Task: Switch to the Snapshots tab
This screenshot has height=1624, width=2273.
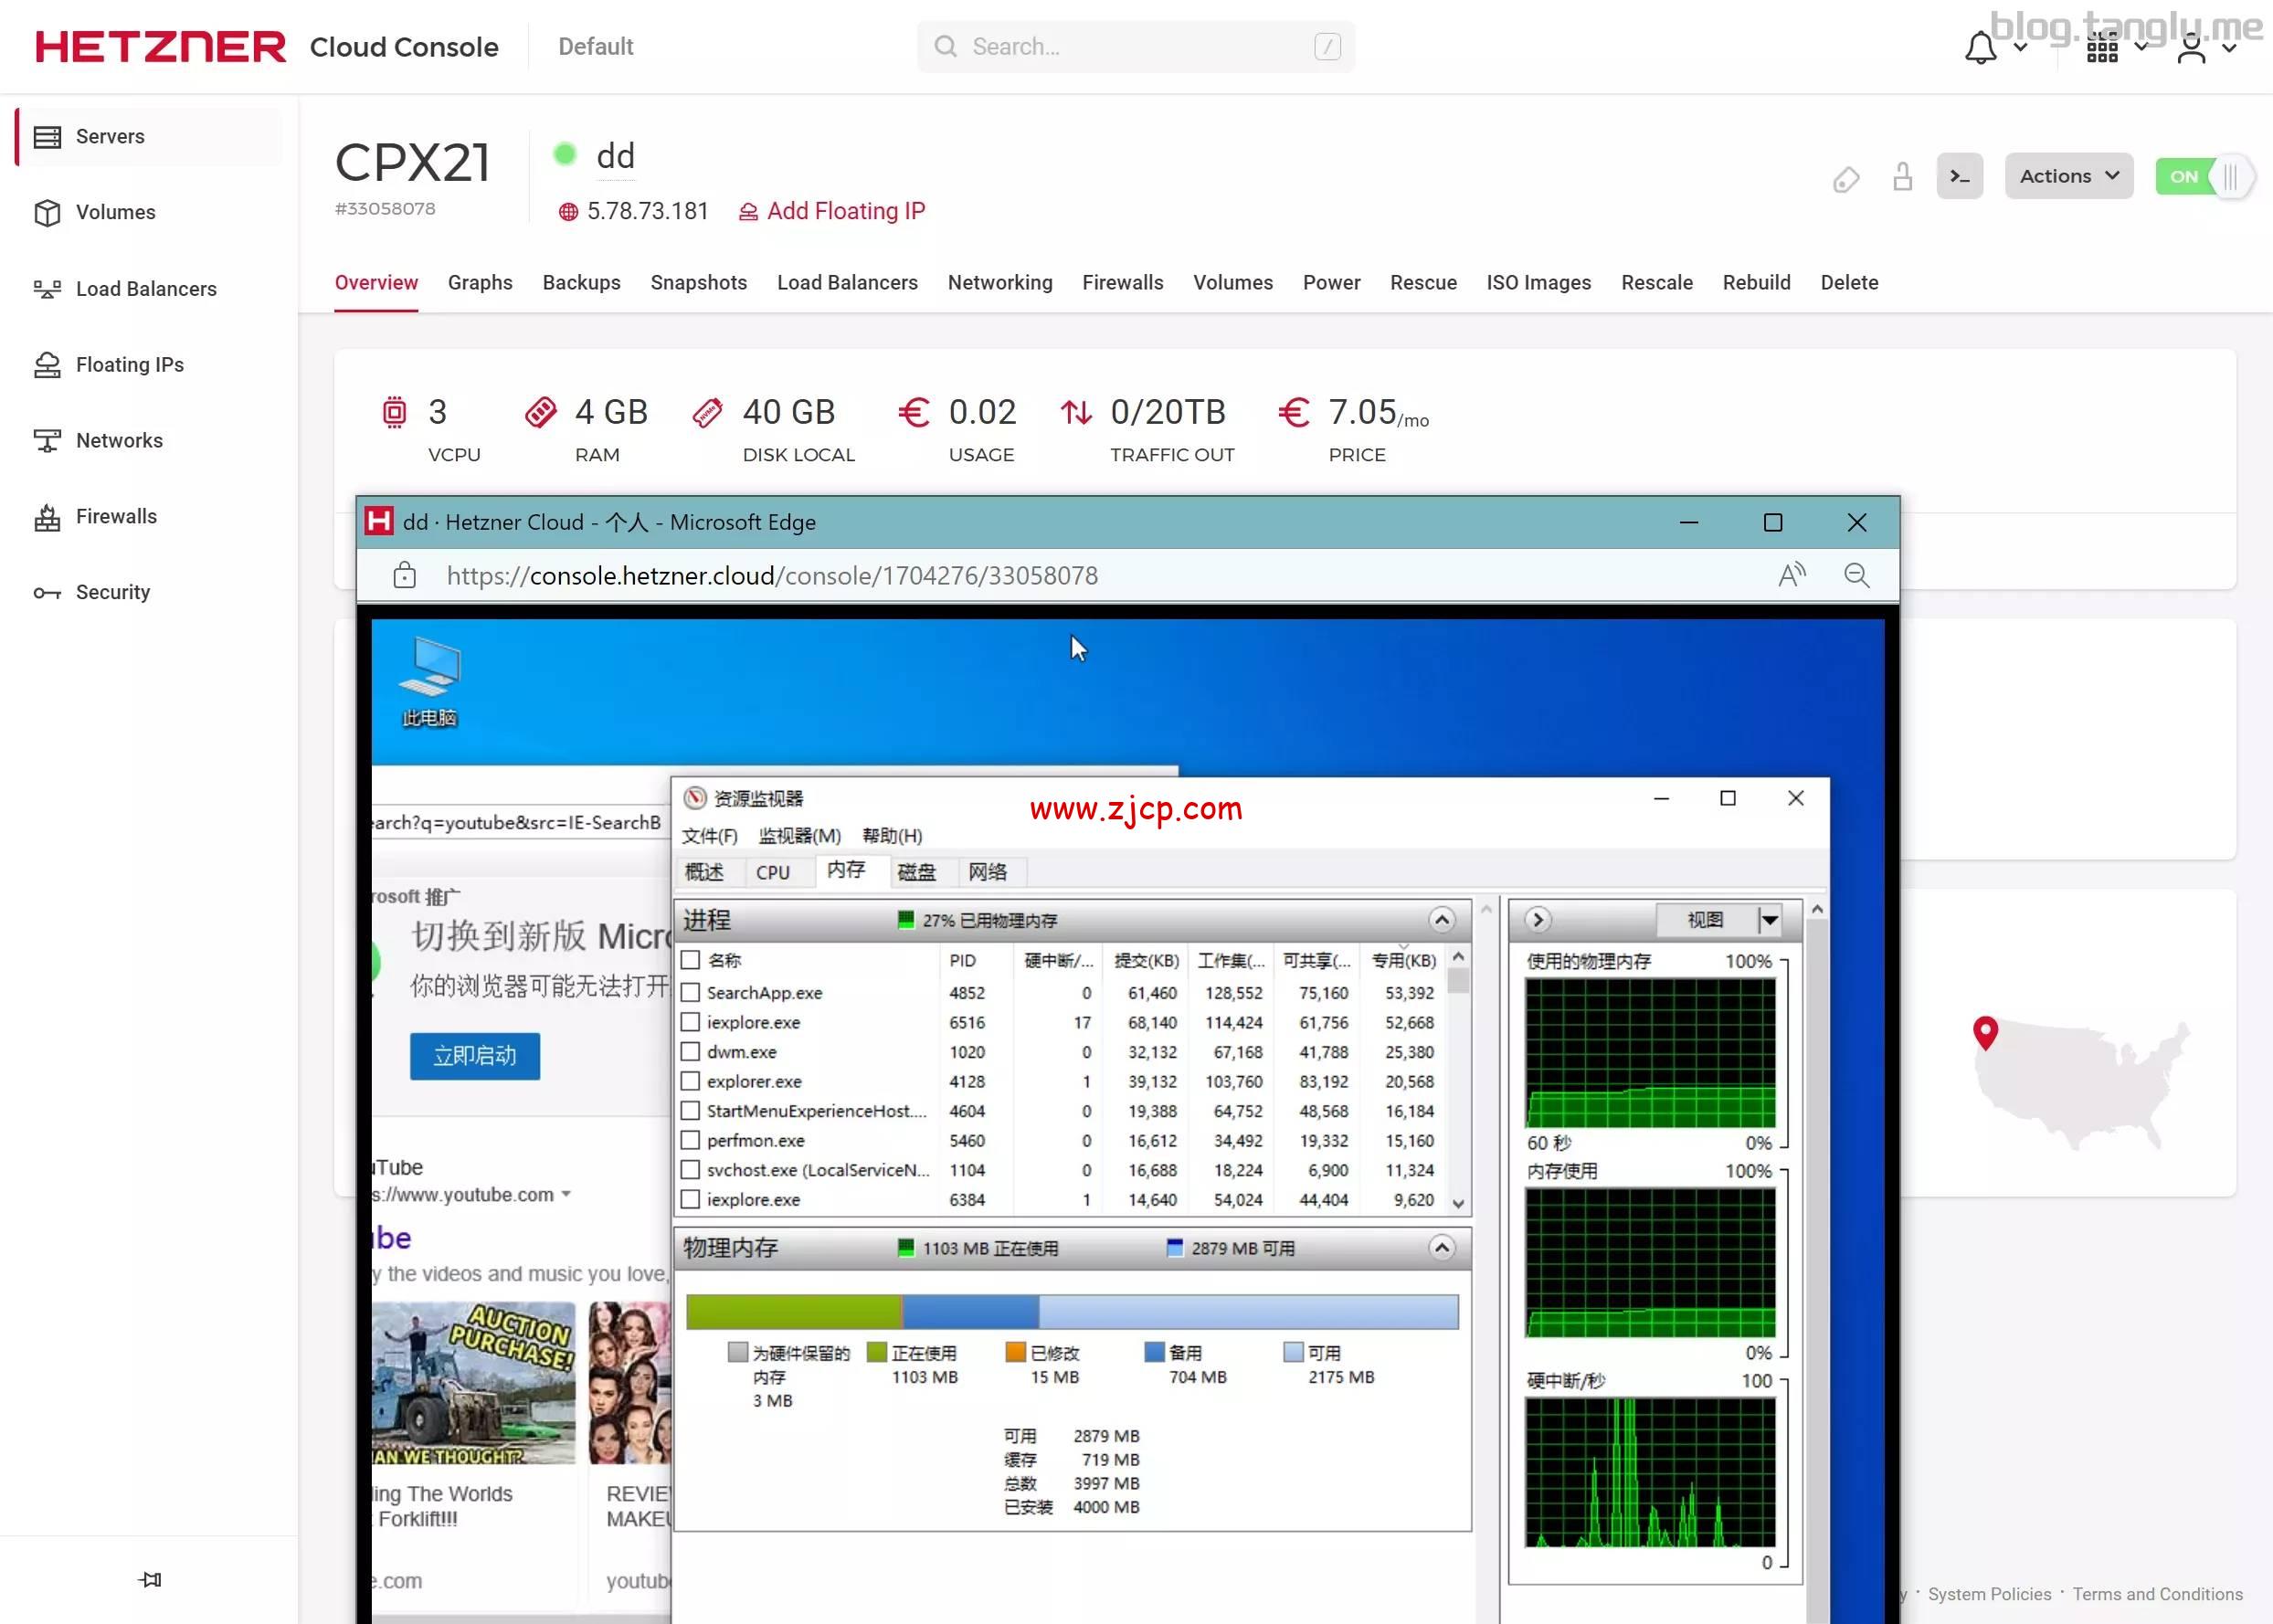Action: coord(698,282)
